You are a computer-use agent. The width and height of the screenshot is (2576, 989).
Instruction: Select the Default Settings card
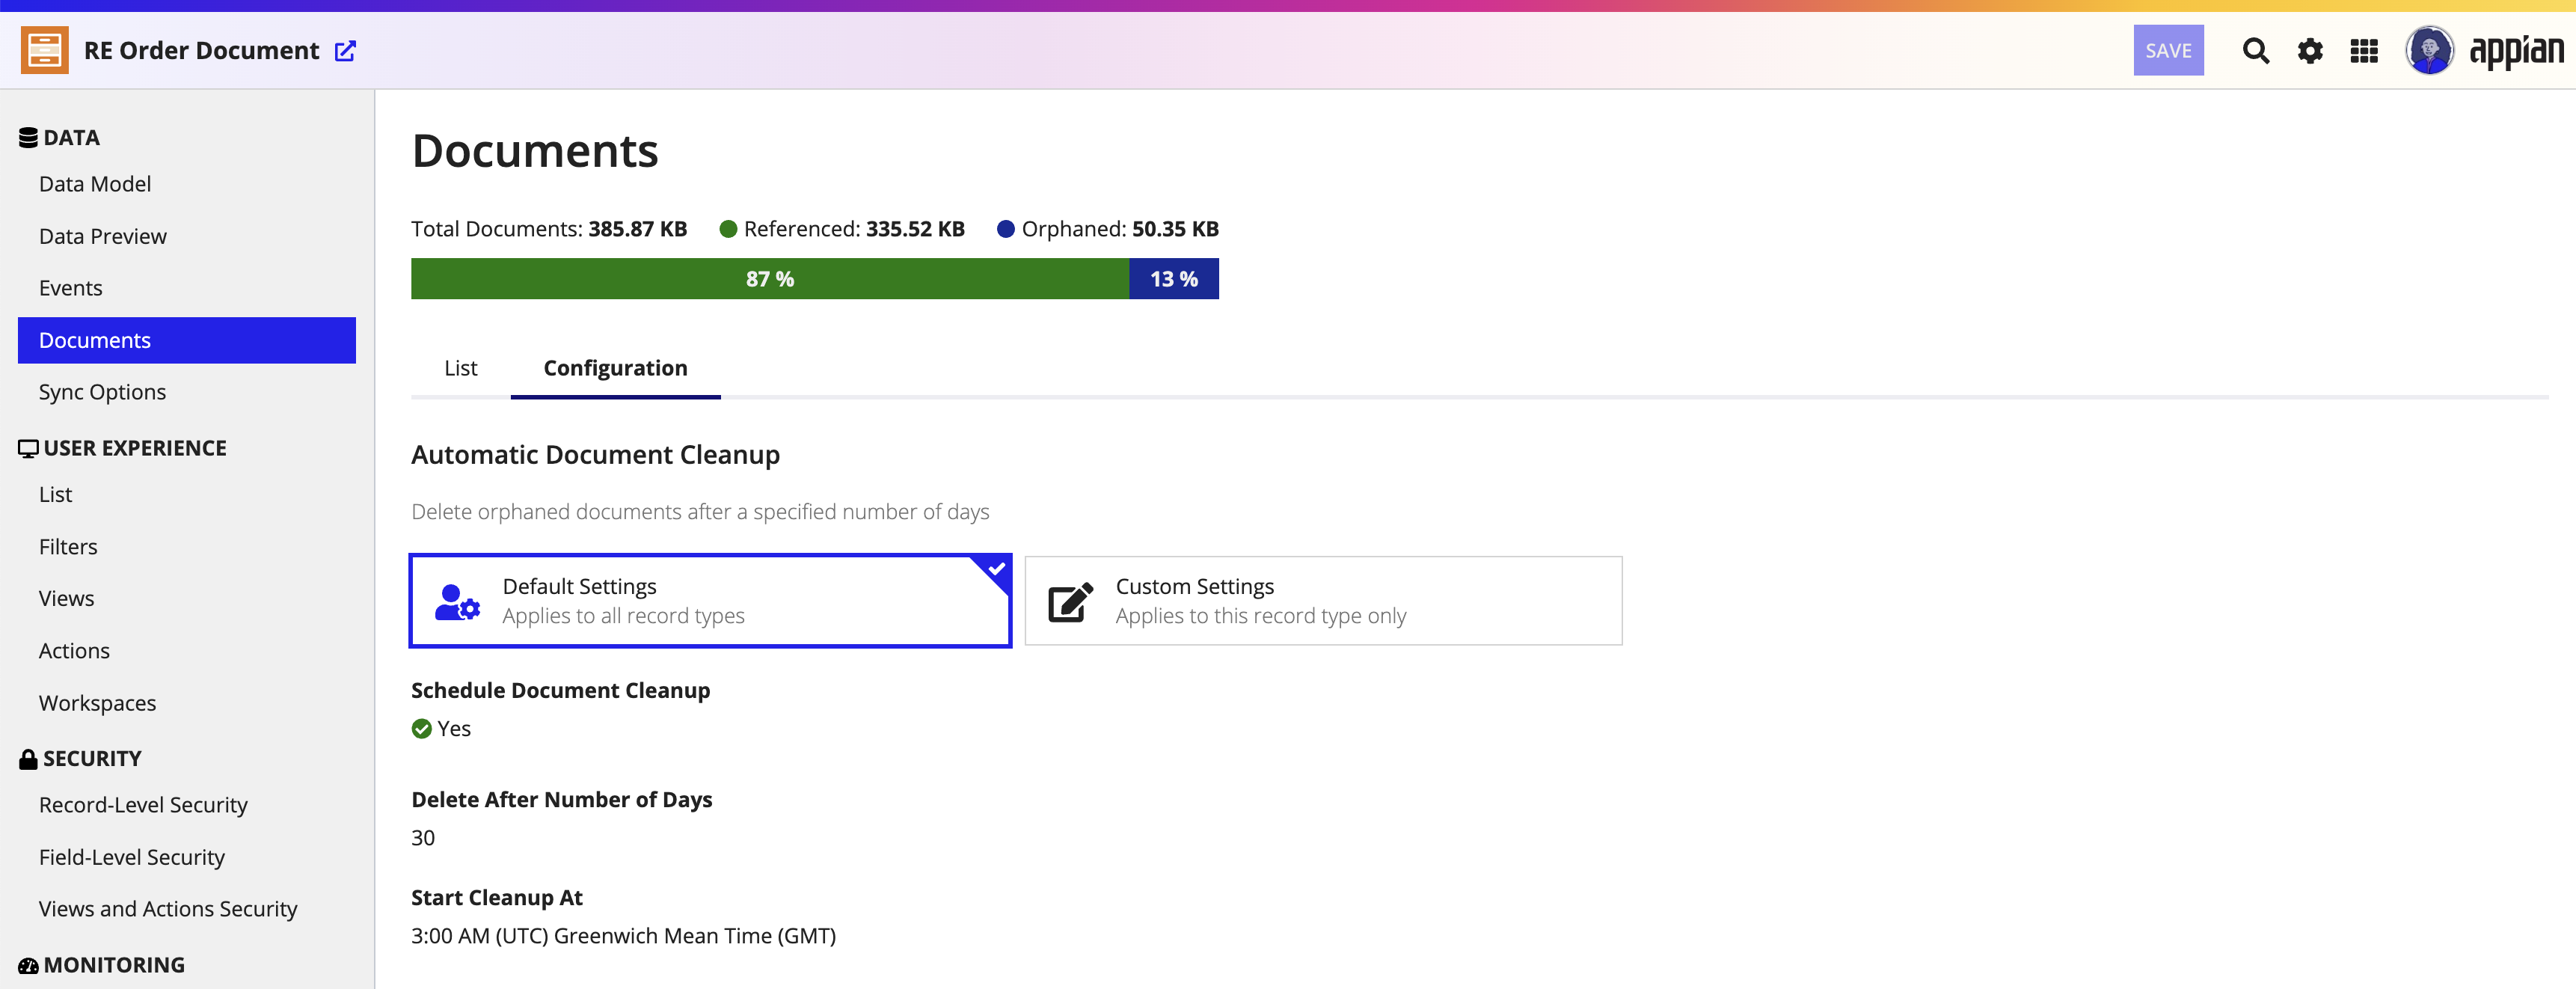(710, 601)
